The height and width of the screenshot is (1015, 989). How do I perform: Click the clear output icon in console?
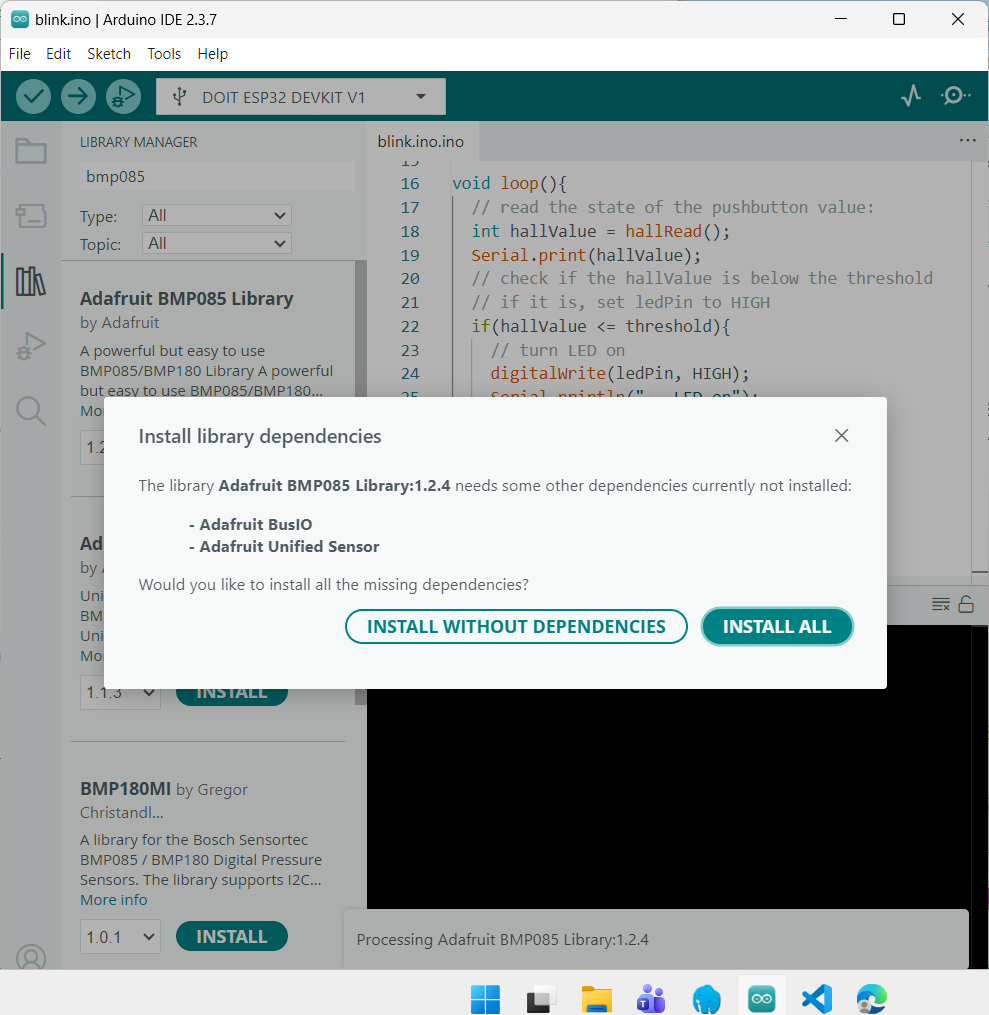tap(940, 605)
